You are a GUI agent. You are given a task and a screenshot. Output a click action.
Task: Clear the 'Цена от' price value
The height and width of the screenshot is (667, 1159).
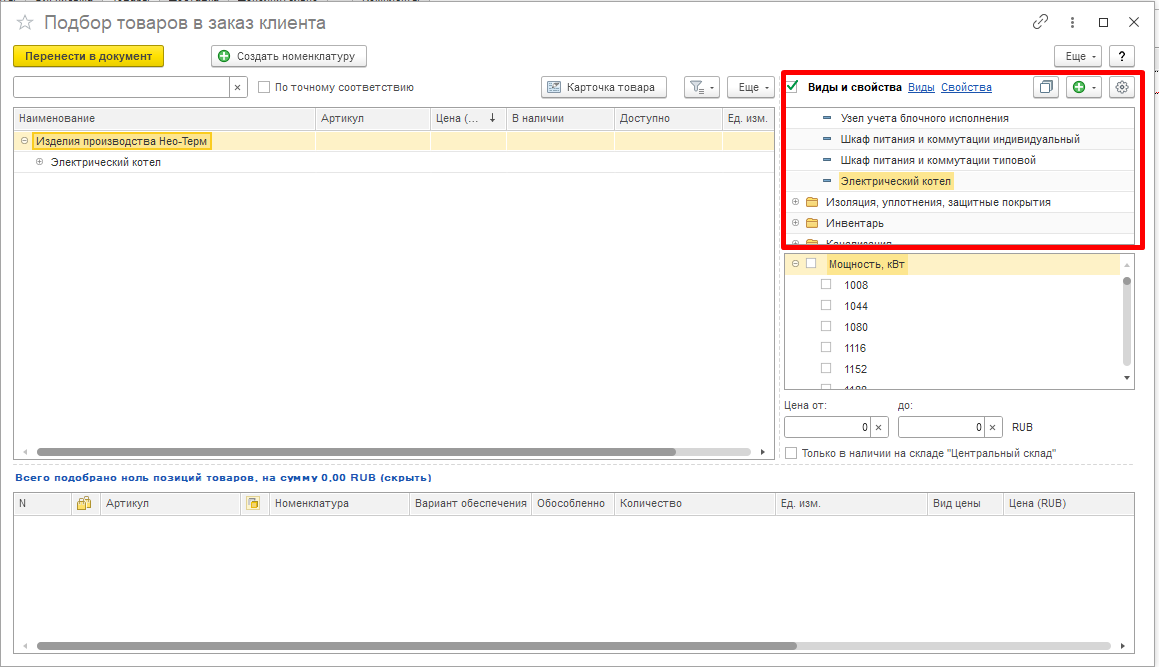click(x=879, y=427)
